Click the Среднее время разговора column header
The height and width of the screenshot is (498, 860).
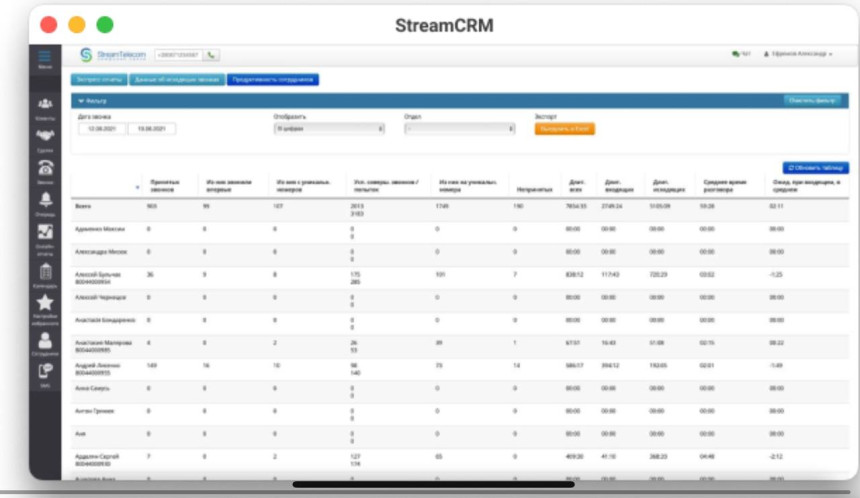coord(725,185)
